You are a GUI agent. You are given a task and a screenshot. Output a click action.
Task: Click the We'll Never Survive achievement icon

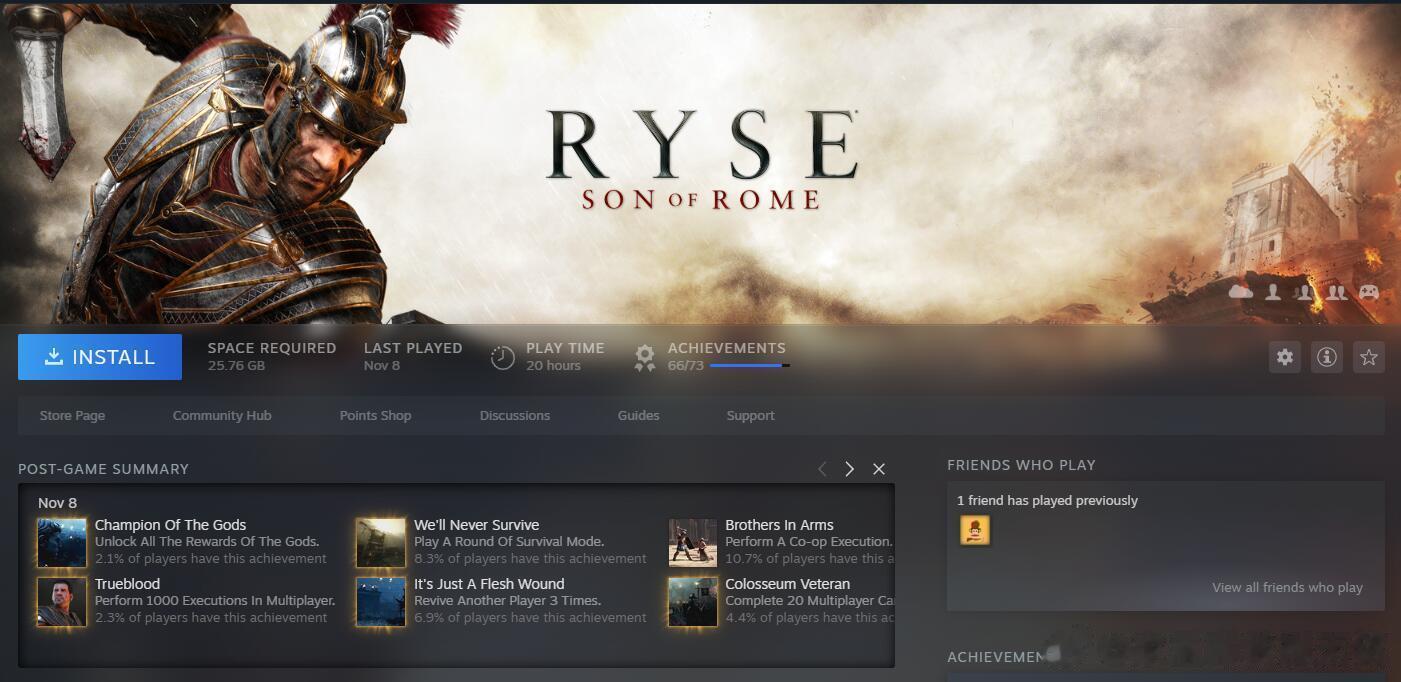click(x=381, y=543)
